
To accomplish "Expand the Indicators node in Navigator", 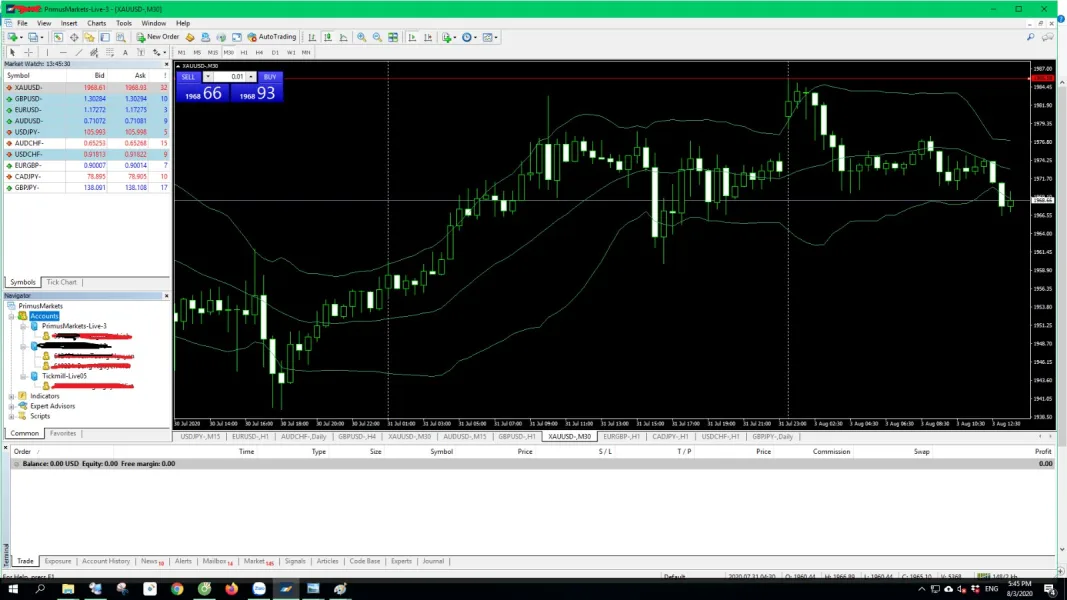I will click(11, 397).
